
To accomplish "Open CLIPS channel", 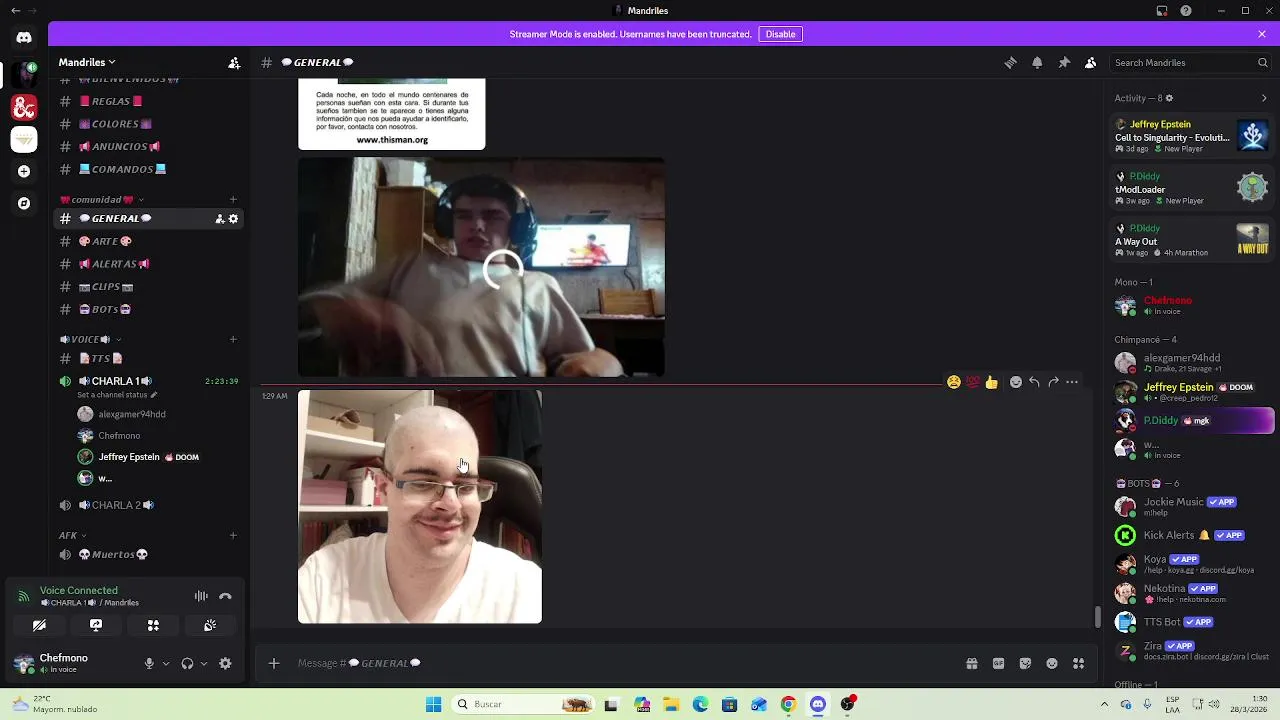I will click(x=147, y=287).
